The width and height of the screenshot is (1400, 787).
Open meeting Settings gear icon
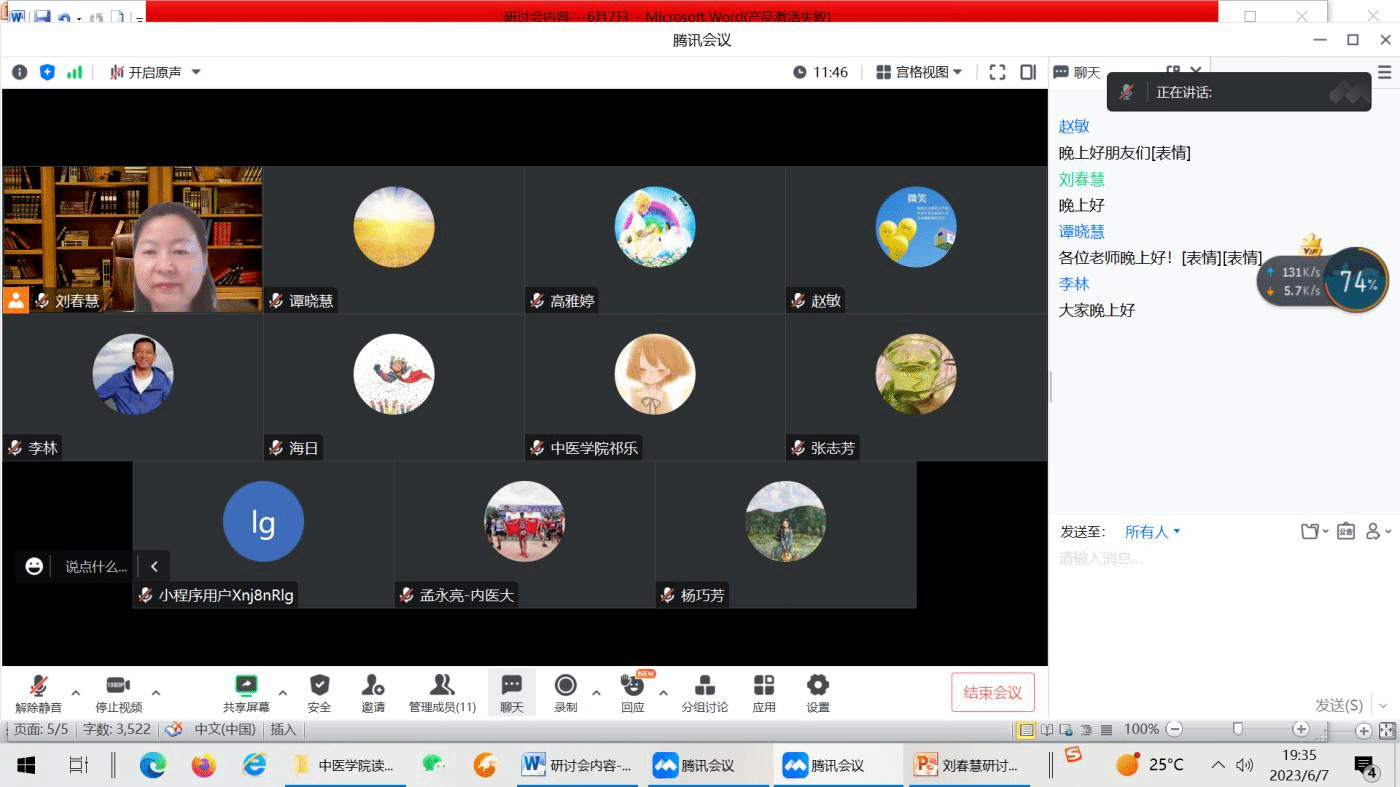[x=818, y=692]
